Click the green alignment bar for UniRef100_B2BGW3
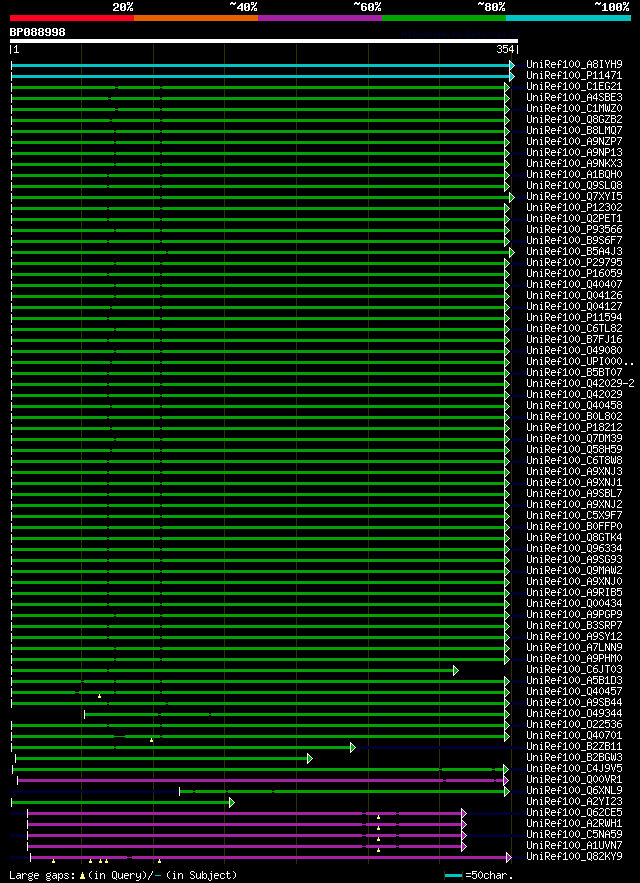 click(x=162, y=759)
